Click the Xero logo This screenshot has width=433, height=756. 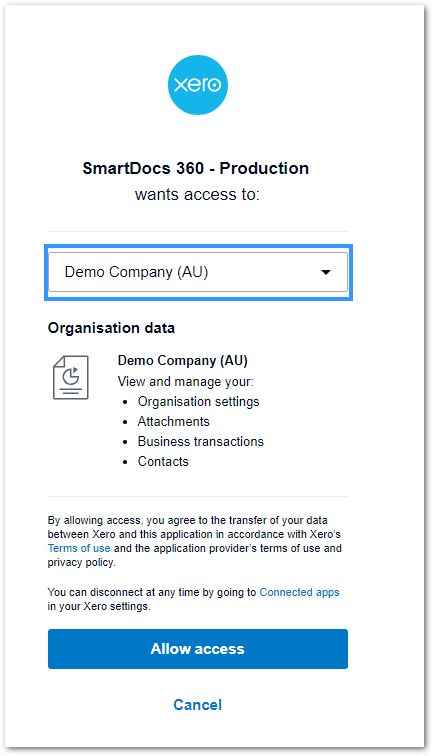tap(198, 85)
